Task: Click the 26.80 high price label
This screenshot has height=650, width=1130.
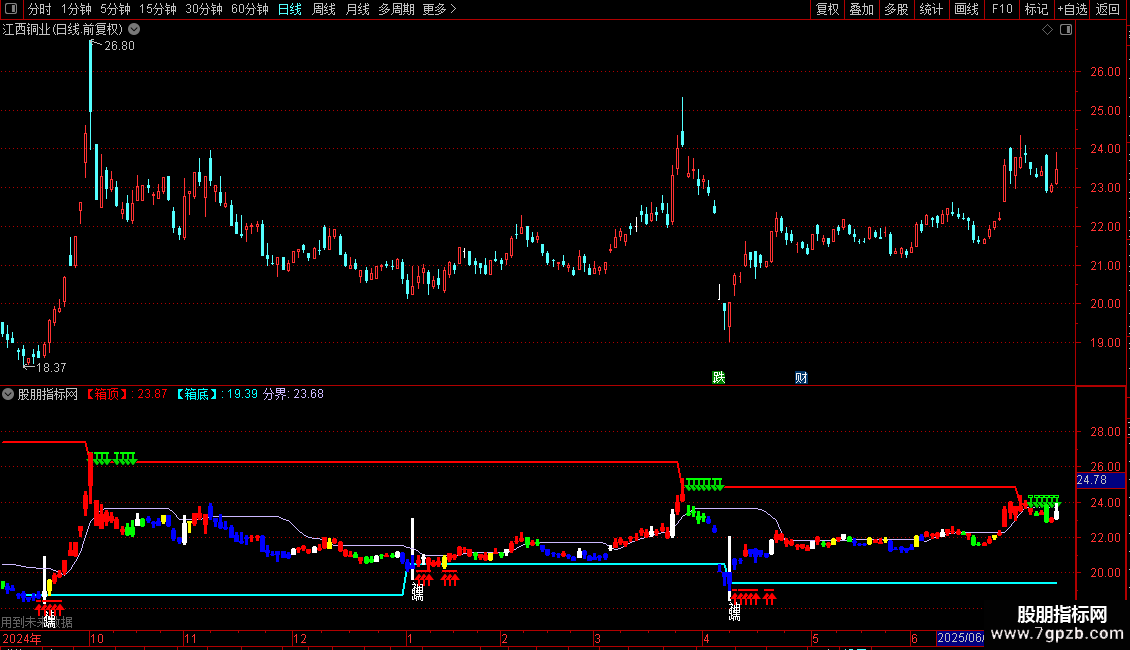Action: (x=119, y=46)
